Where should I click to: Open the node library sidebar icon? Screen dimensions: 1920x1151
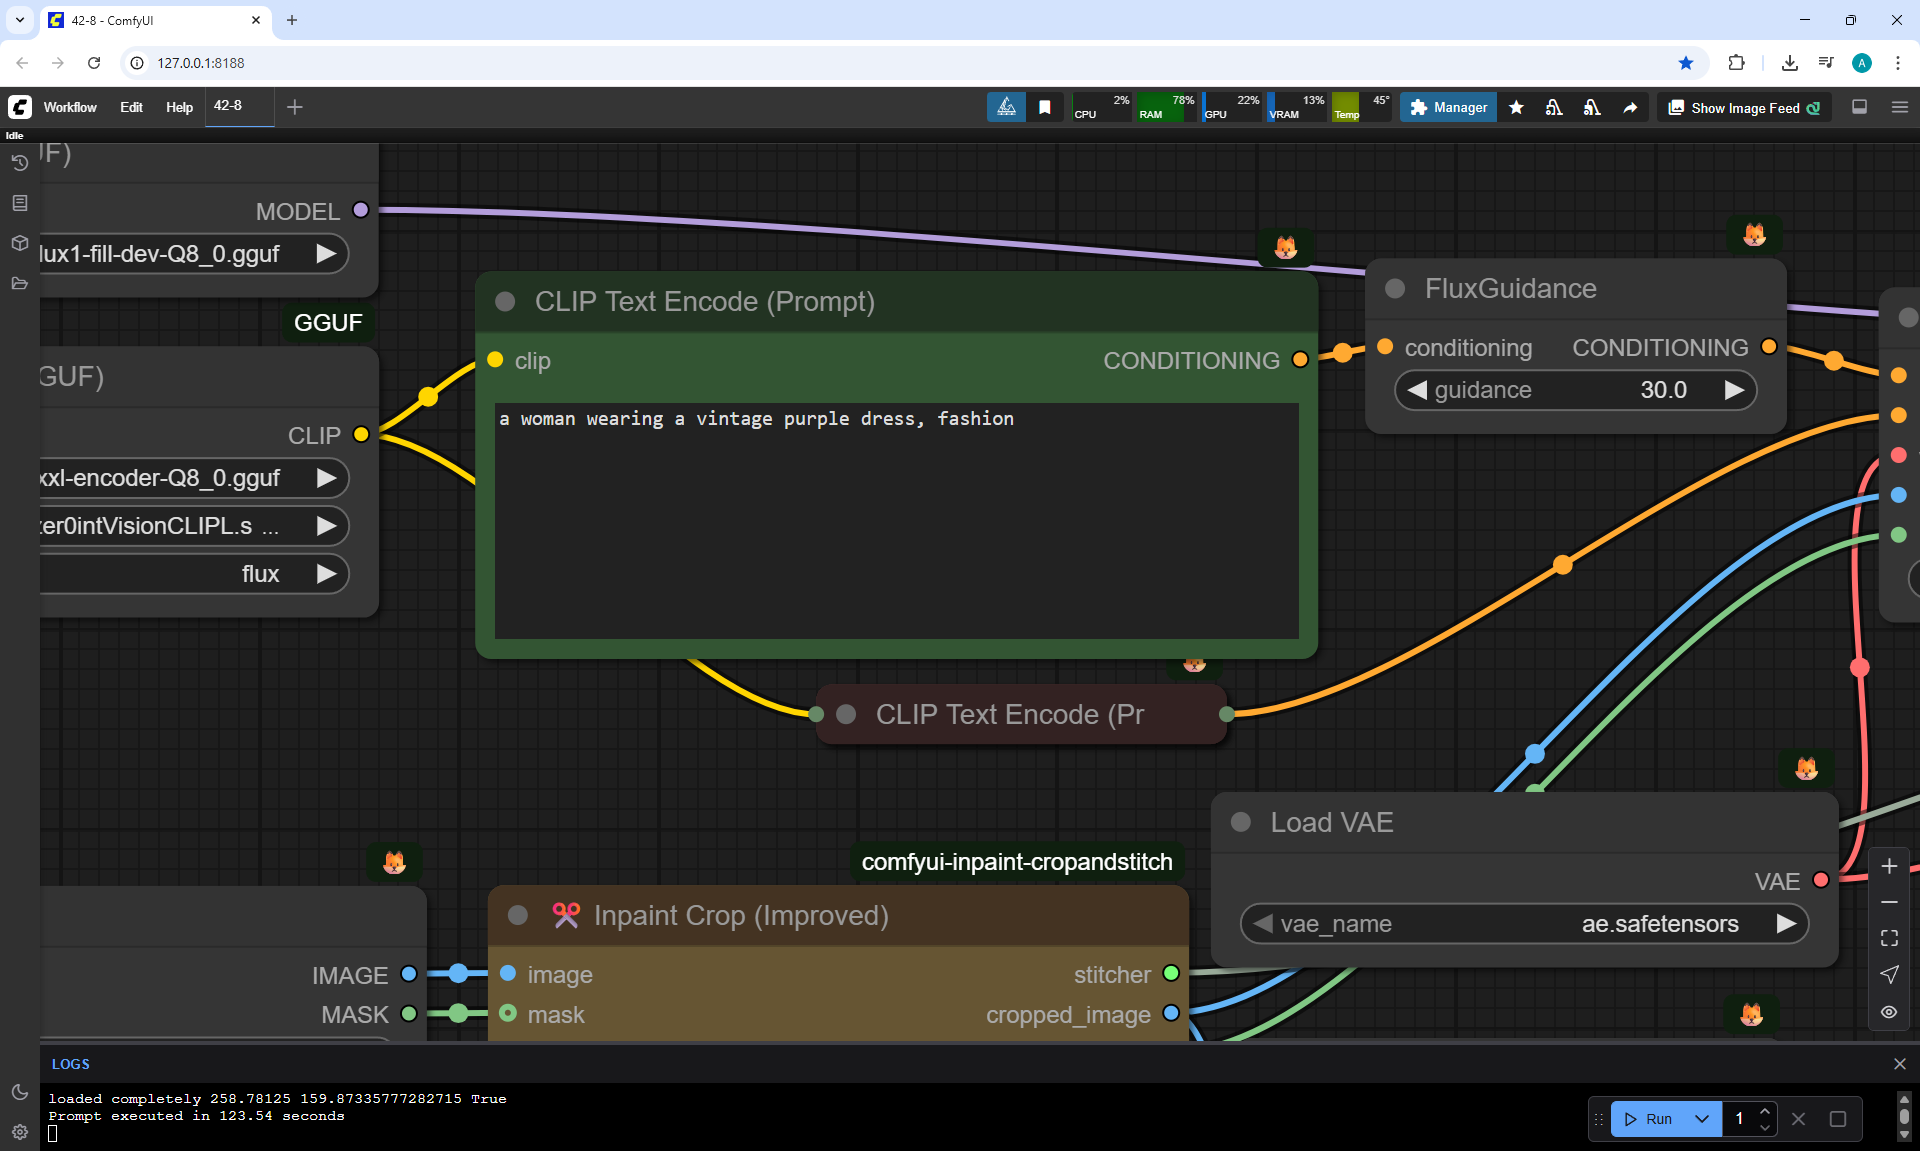point(19,203)
